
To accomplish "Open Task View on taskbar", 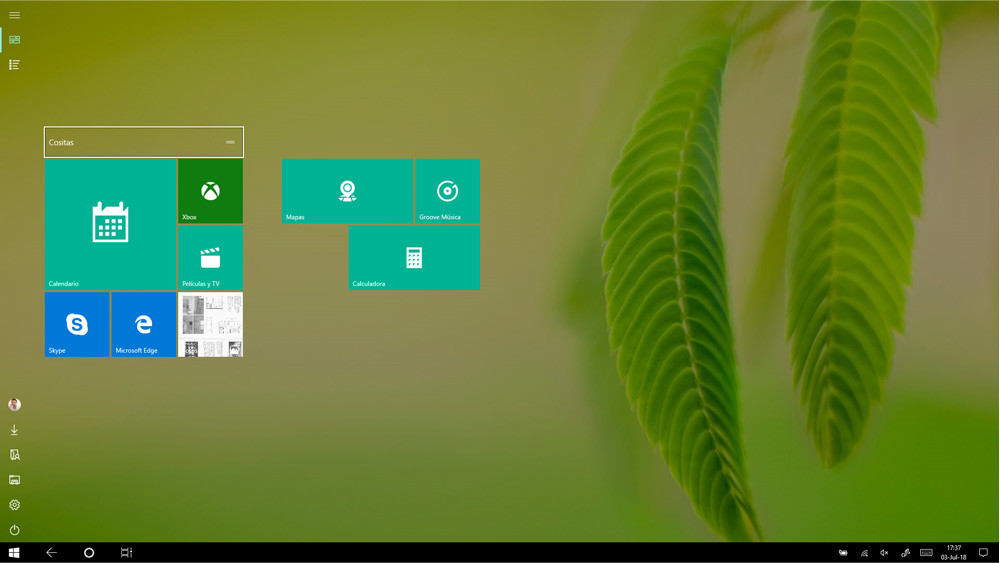I will (x=126, y=552).
